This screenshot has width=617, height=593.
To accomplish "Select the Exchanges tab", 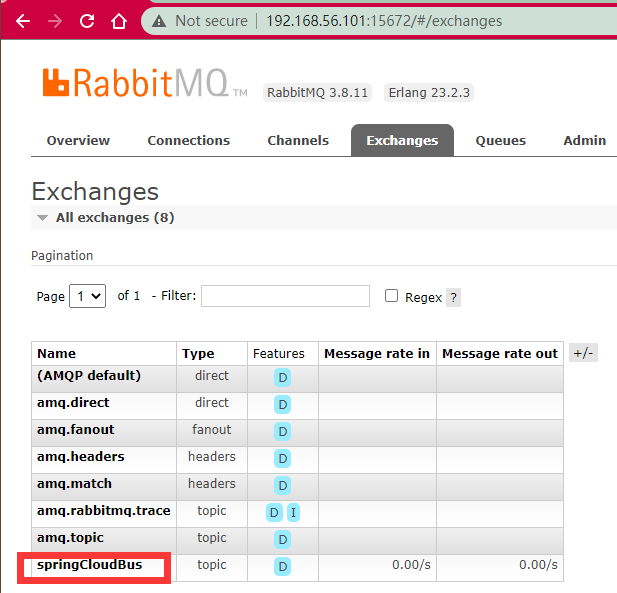I will click(x=402, y=140).
